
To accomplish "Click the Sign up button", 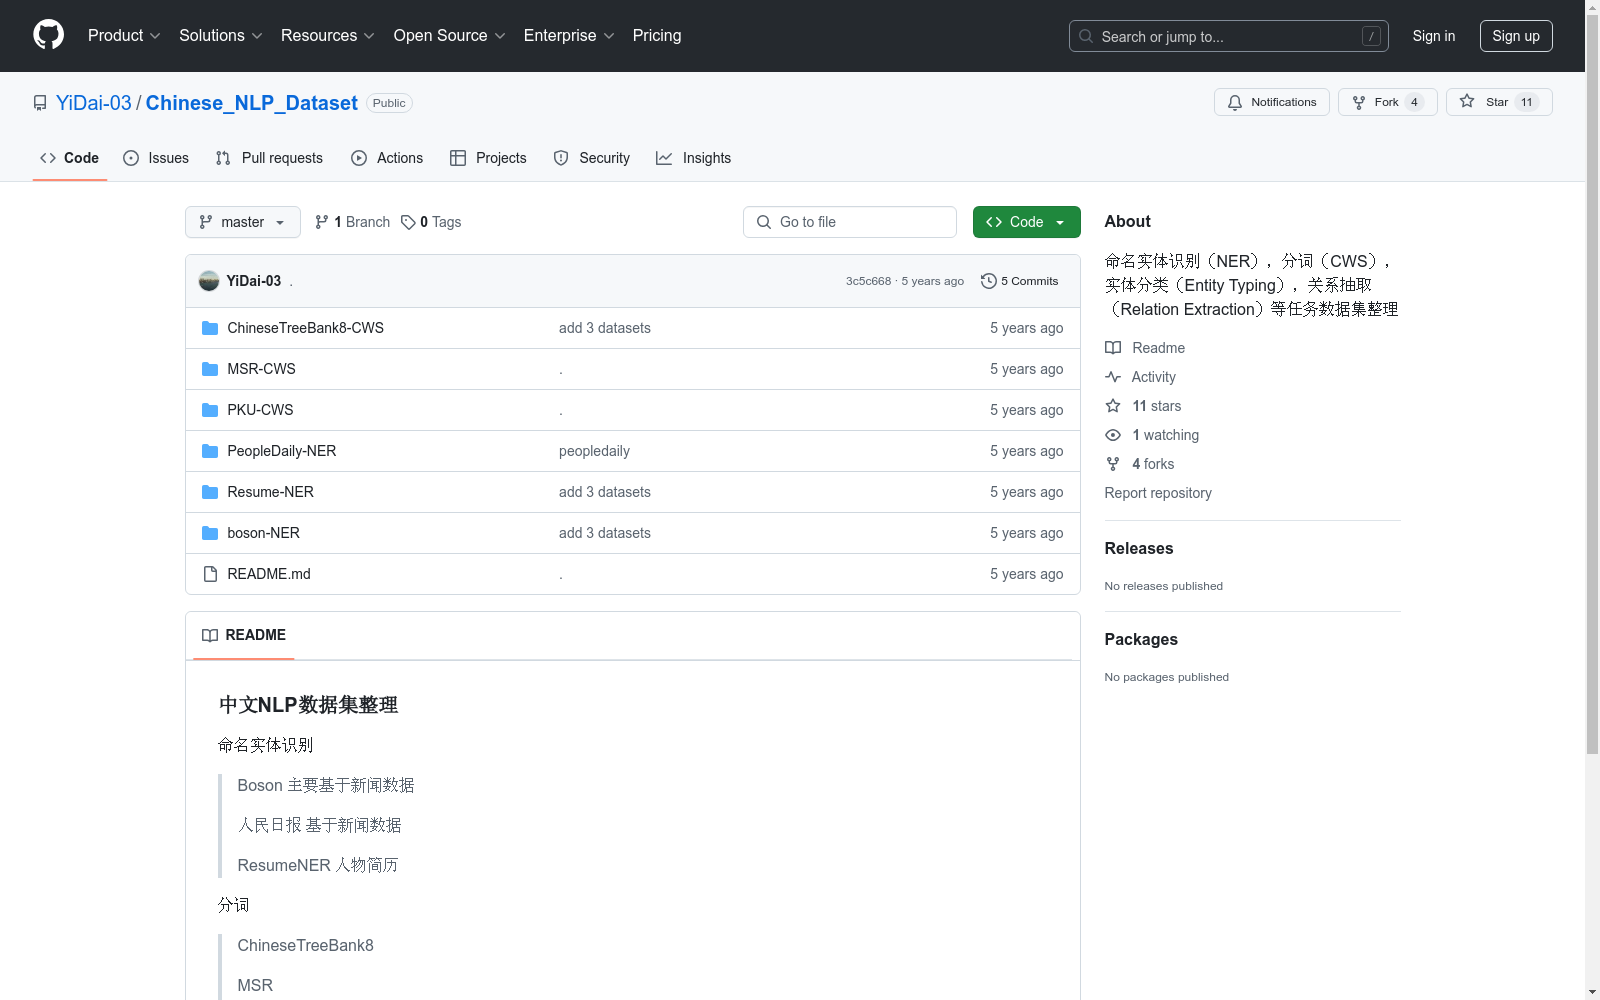I will tap(1516, 36).
